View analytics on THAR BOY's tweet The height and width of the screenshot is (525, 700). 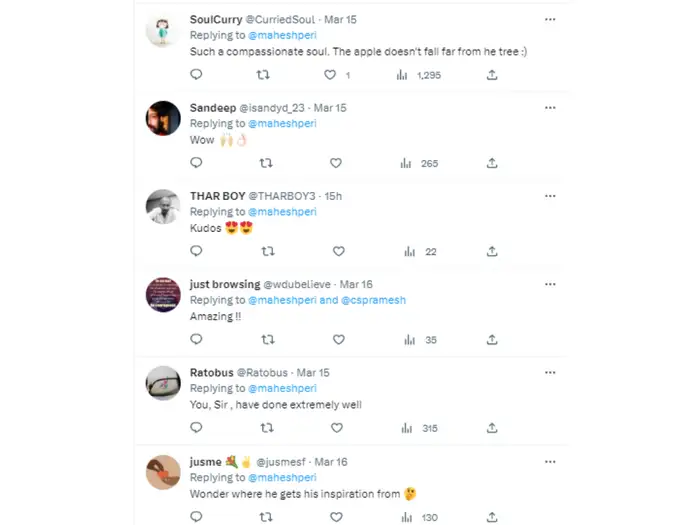(409, 252)
